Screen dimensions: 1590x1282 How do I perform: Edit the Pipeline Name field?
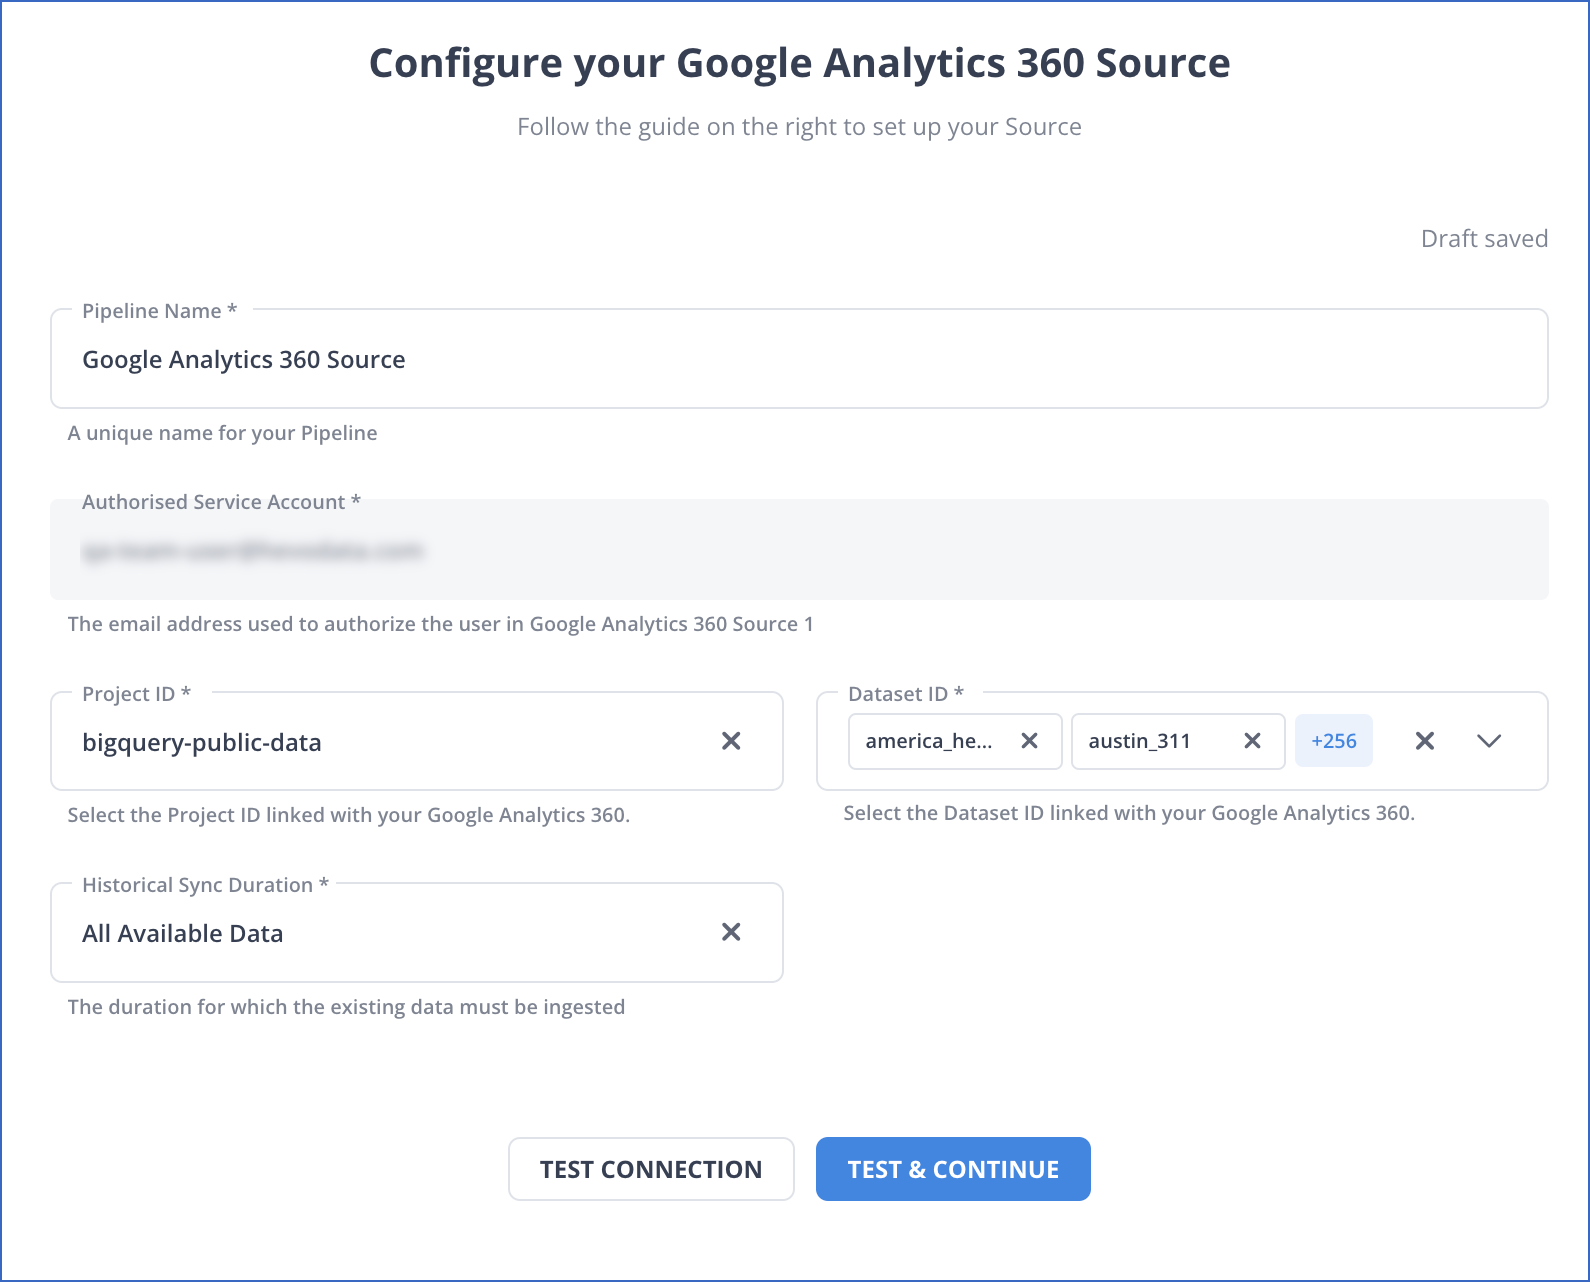coord(799,359)
